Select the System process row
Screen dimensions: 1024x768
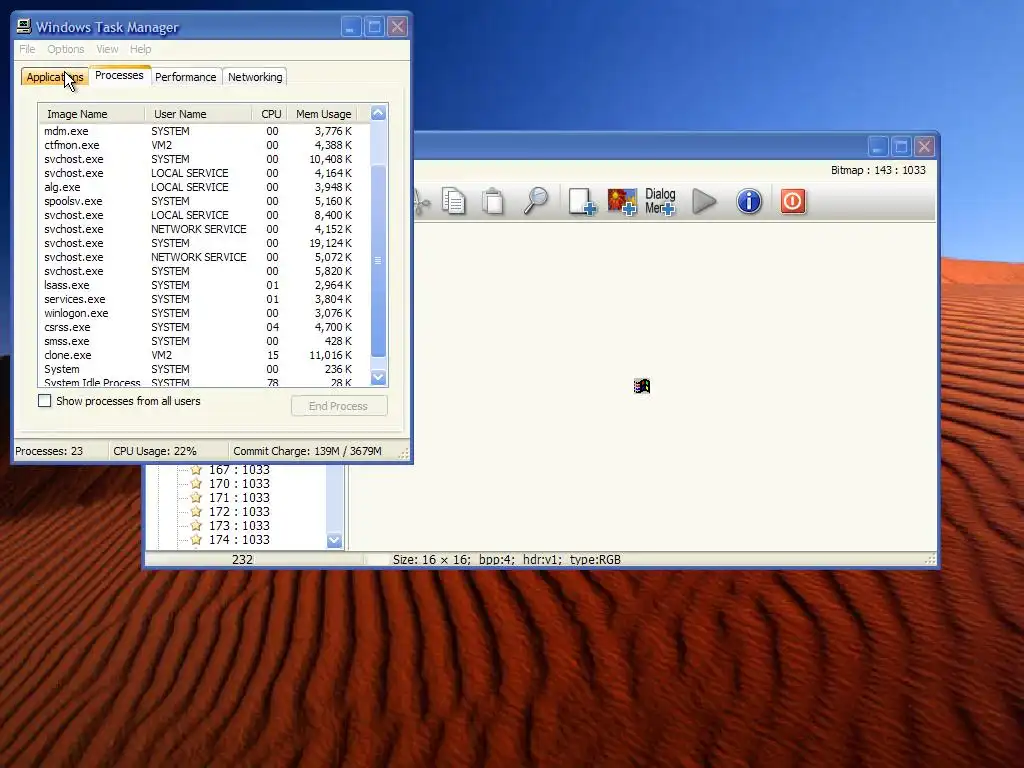click(204, 370)
